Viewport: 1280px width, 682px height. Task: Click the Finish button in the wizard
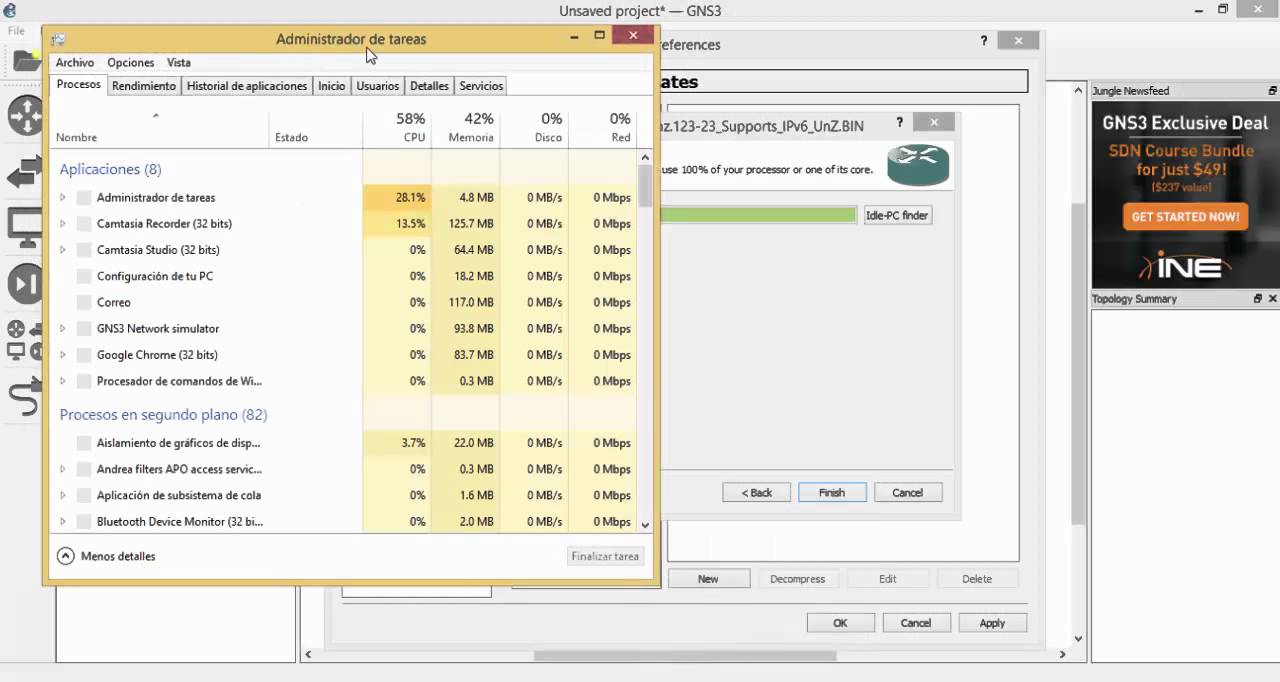point(832,493)
